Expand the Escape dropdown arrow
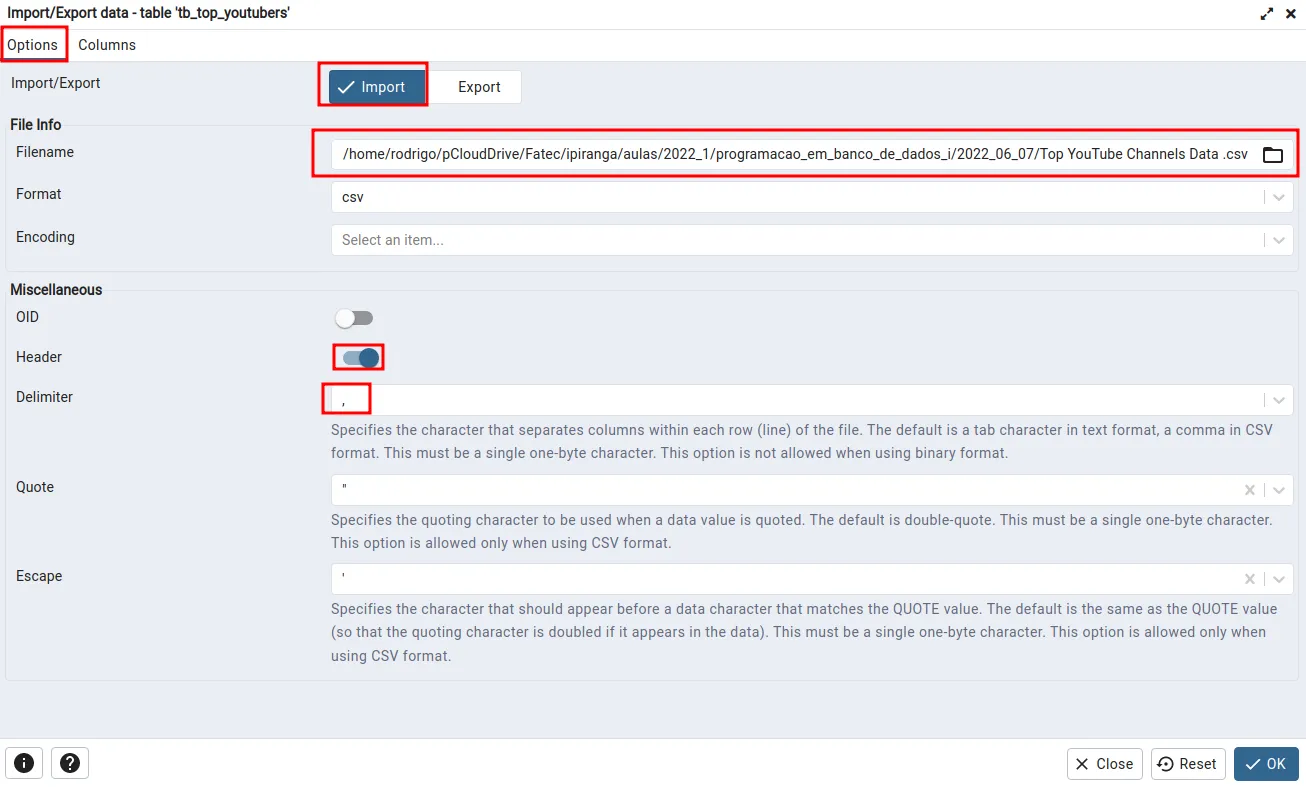Screen dimensions: 1306x787 click(x=1279, y=579)
